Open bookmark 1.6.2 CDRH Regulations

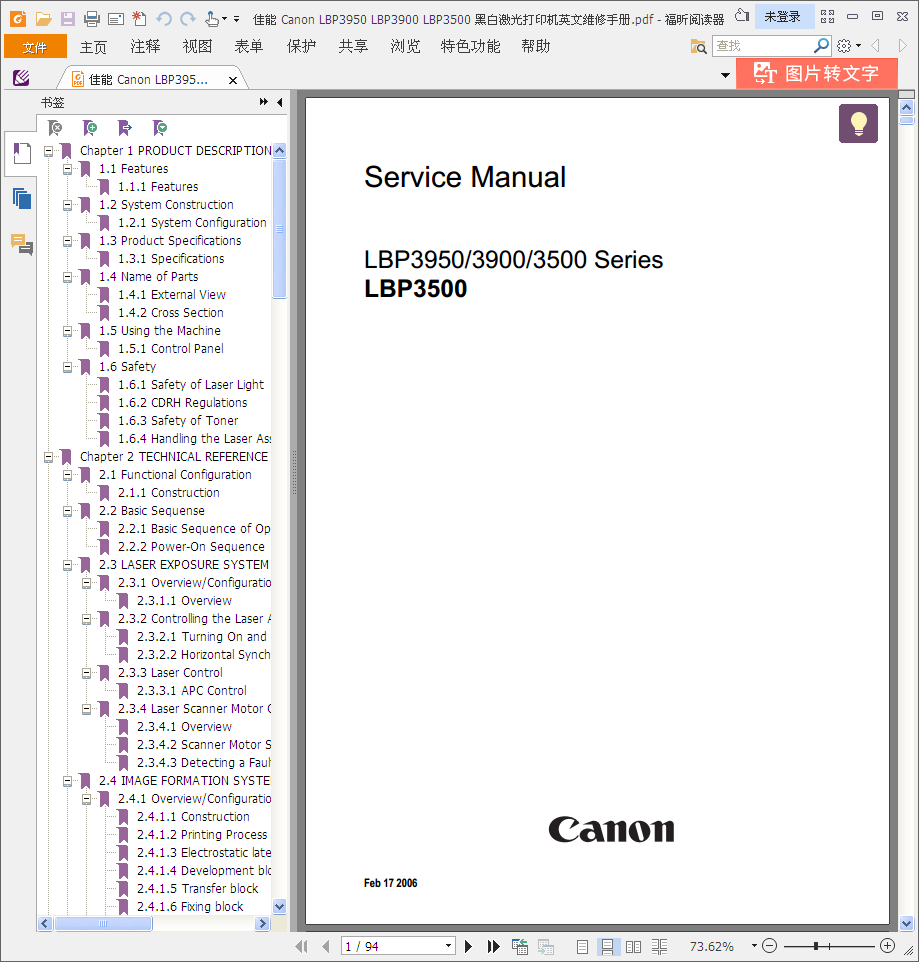pos(183,403)
